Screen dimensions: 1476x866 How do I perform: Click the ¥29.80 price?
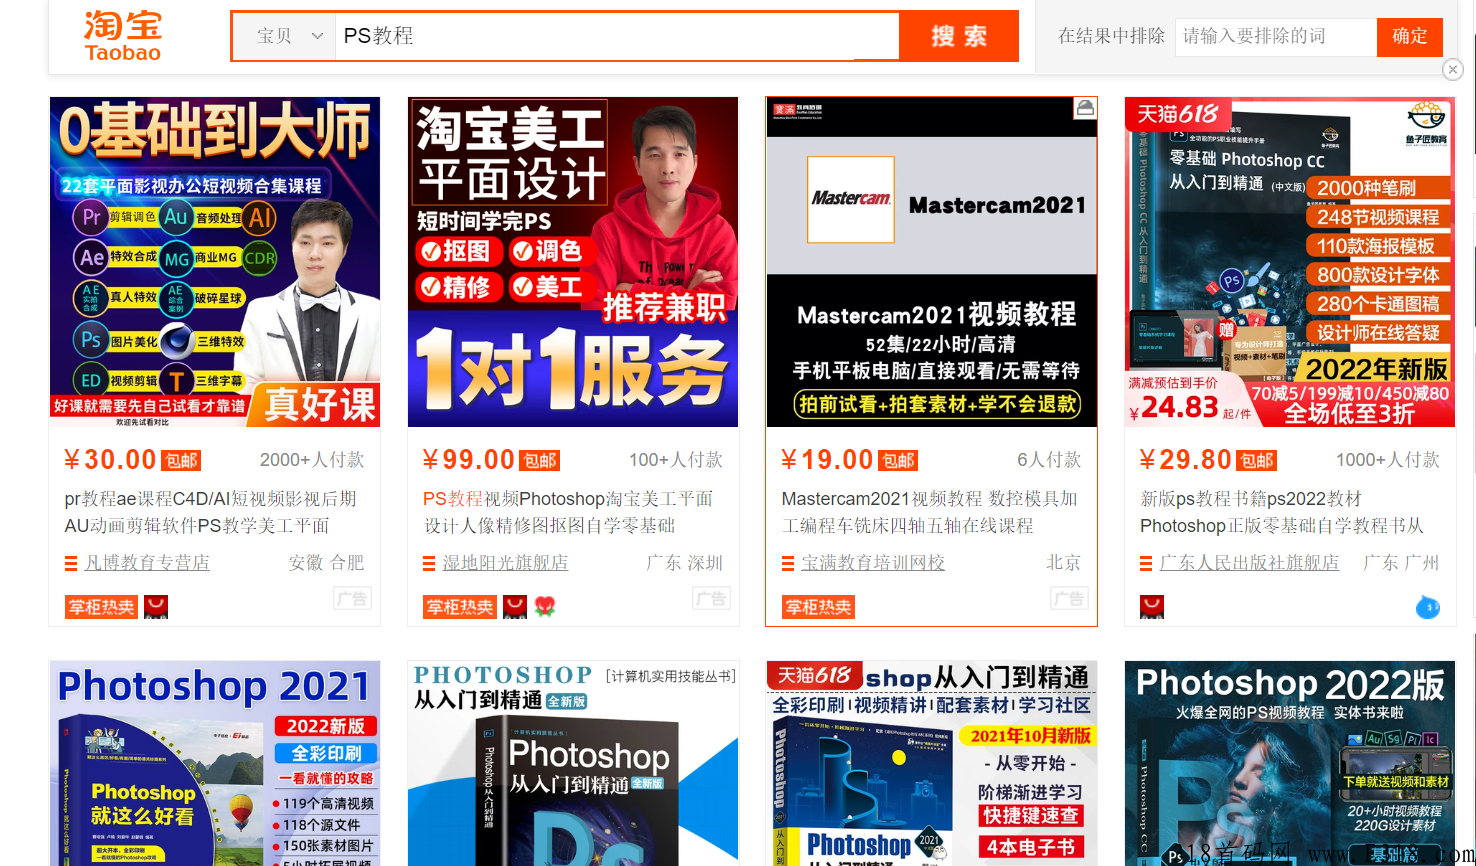(x=1186, y=460)
